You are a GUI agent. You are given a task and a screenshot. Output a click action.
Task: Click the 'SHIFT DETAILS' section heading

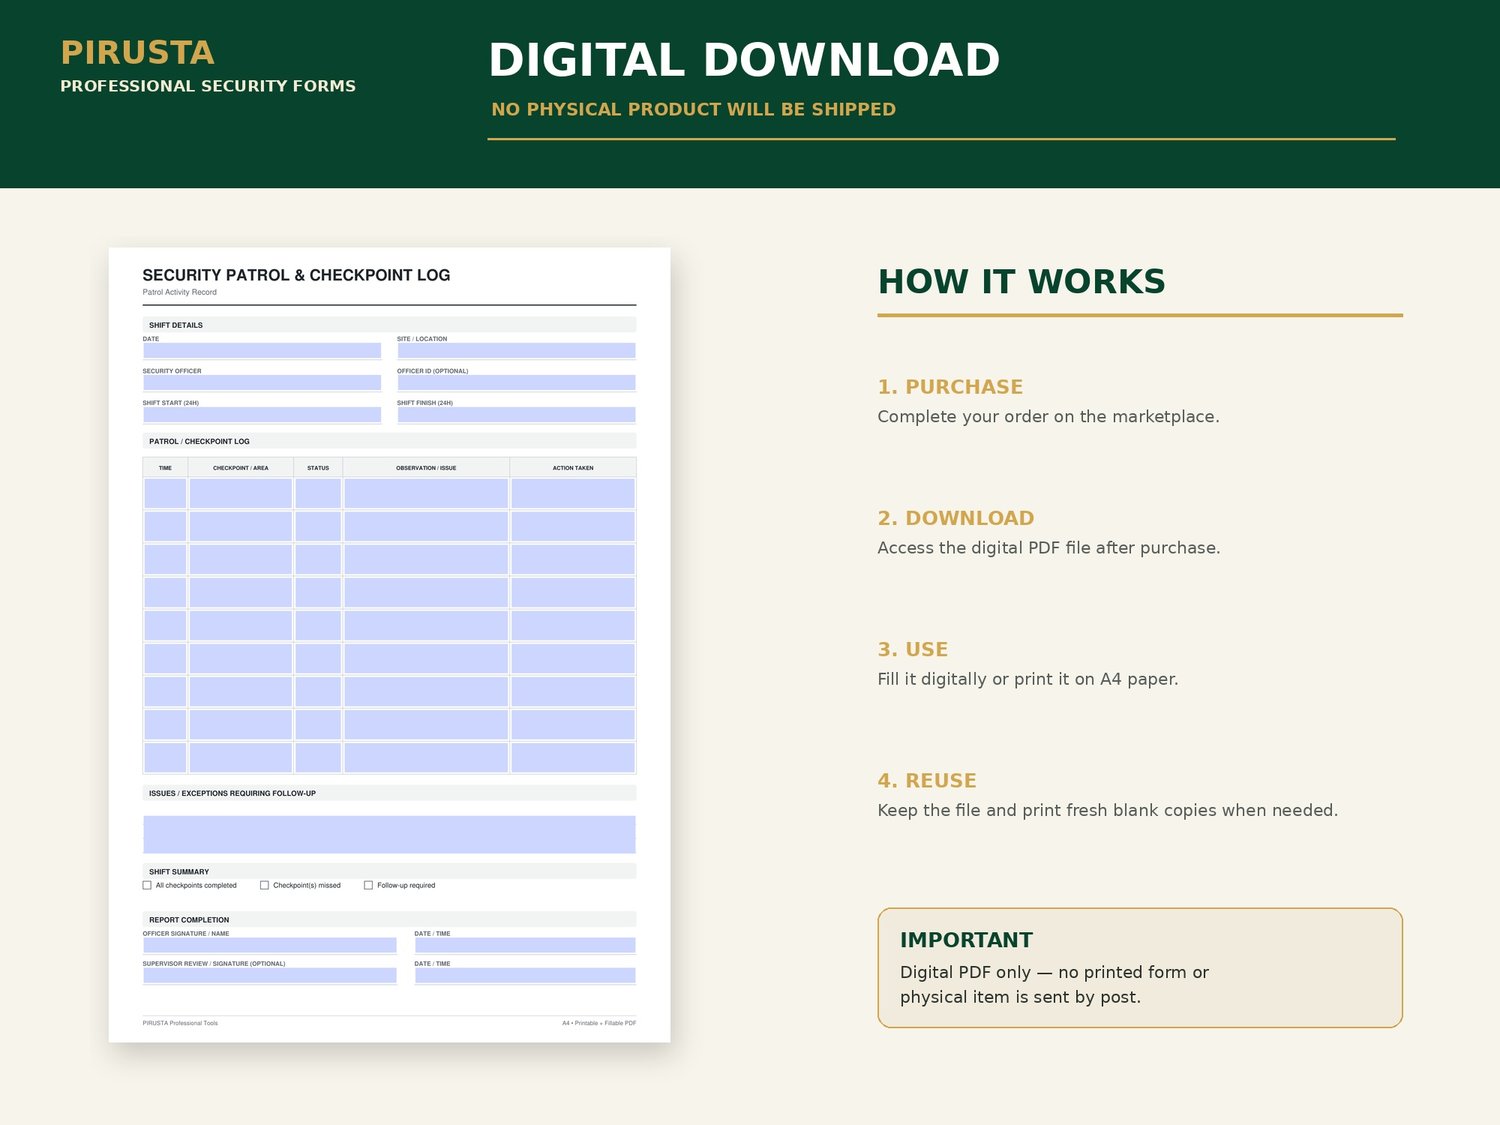176,325
